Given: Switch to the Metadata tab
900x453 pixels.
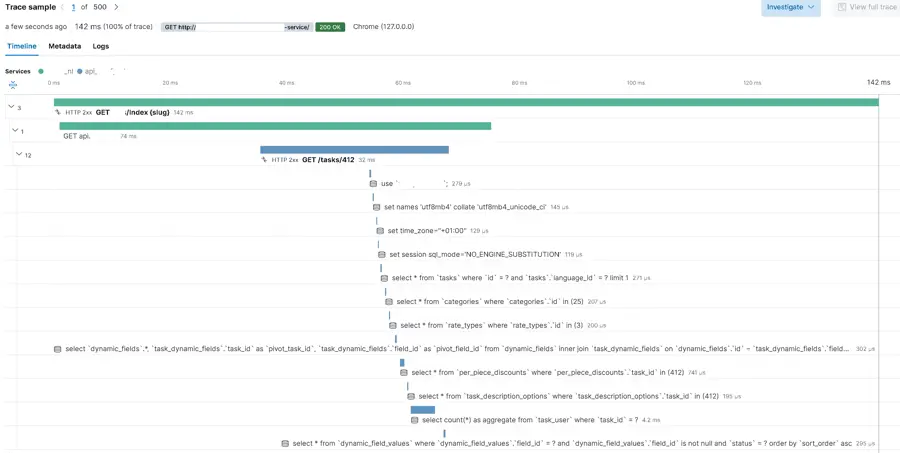Looking at the screenshot, I should (x=65, y=46).
